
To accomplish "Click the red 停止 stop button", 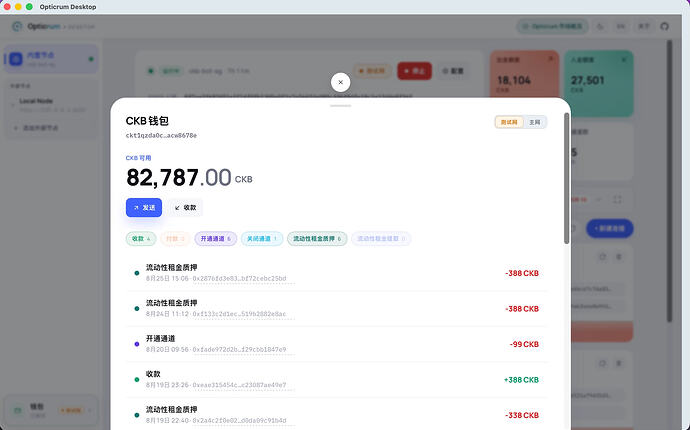I will point(414,71).
